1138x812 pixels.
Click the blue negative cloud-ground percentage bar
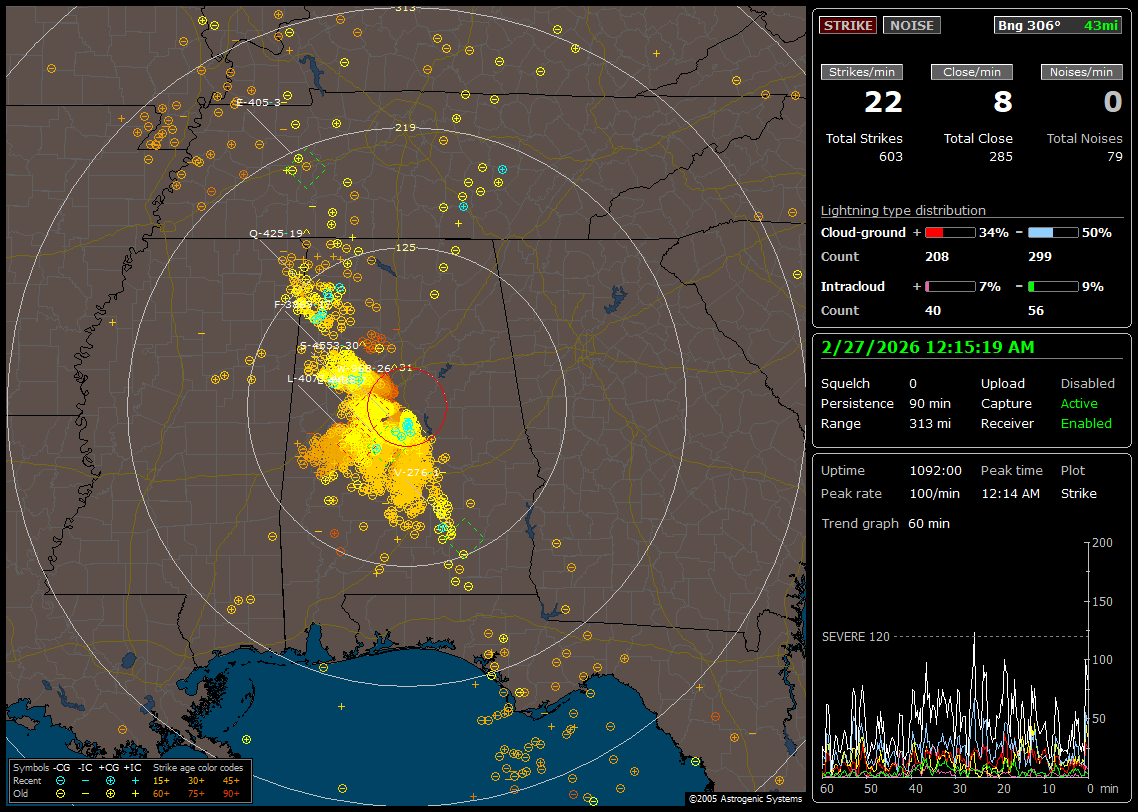(1053, 232)
